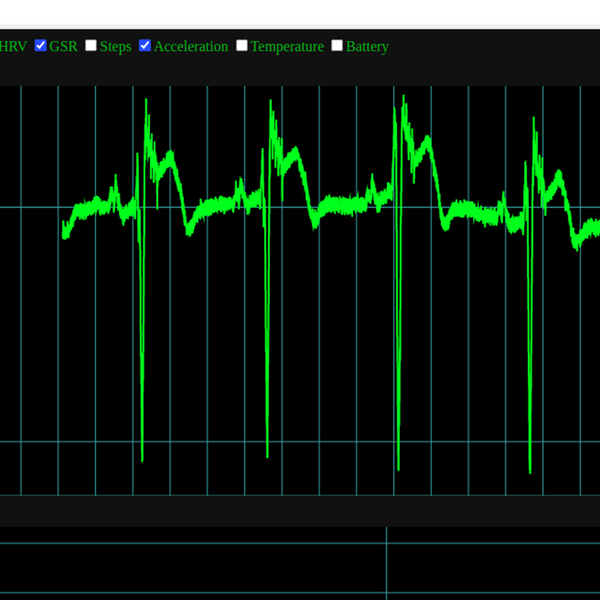Click the GSR label text
This screenshot has height=600, width=600.
click(x=63, y=46)
